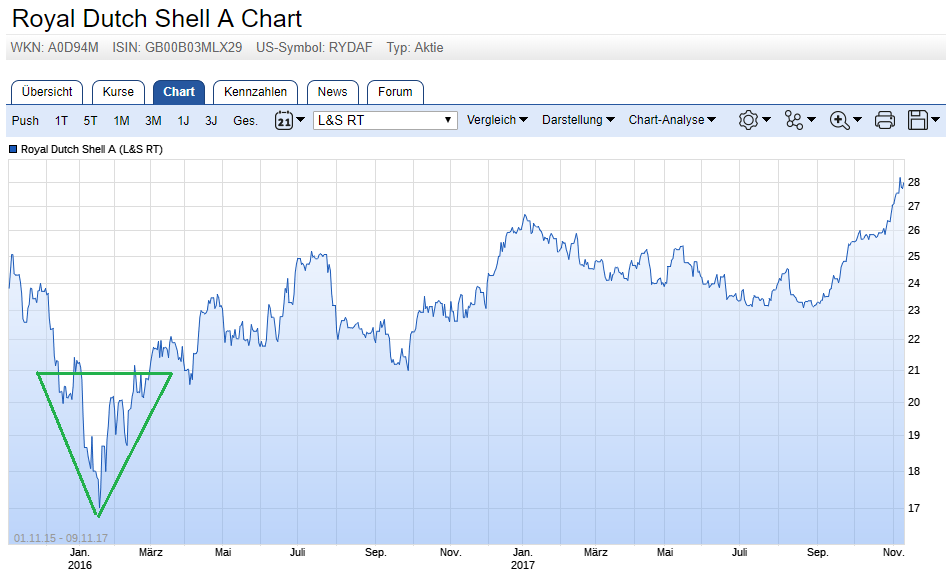
Task: Open the Kennzahlen tab
Action: [x=255, y=92]
